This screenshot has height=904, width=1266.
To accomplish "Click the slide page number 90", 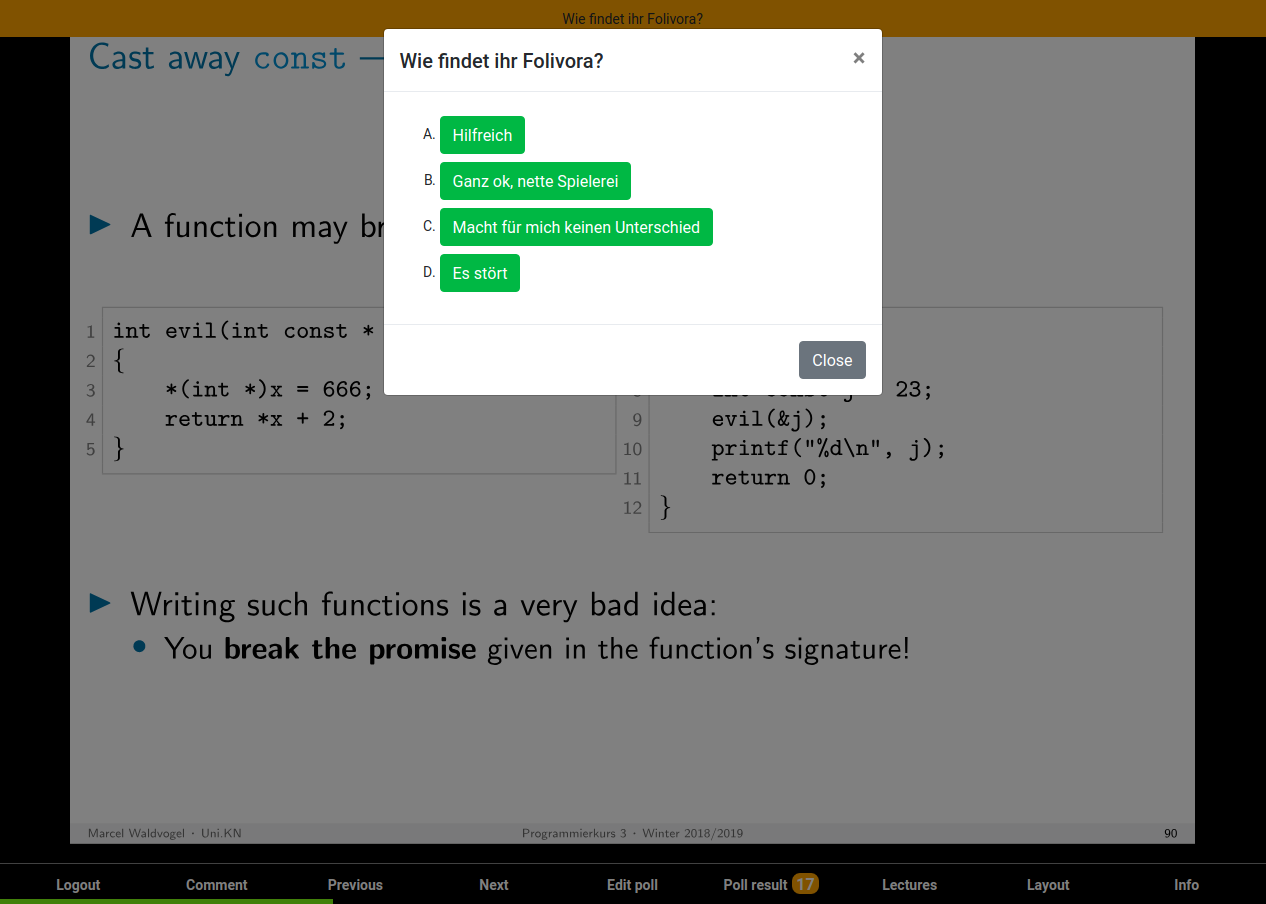I will [1170, 833].
